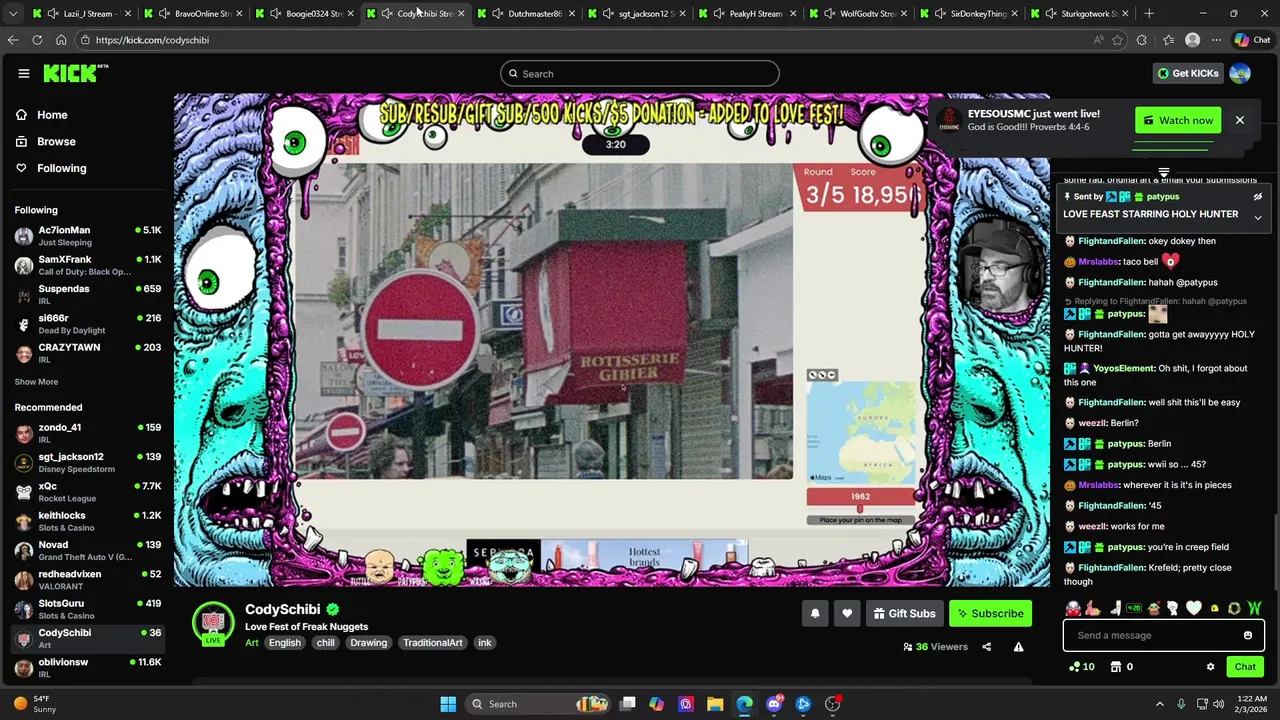Click the chill tag

(326, 643)
